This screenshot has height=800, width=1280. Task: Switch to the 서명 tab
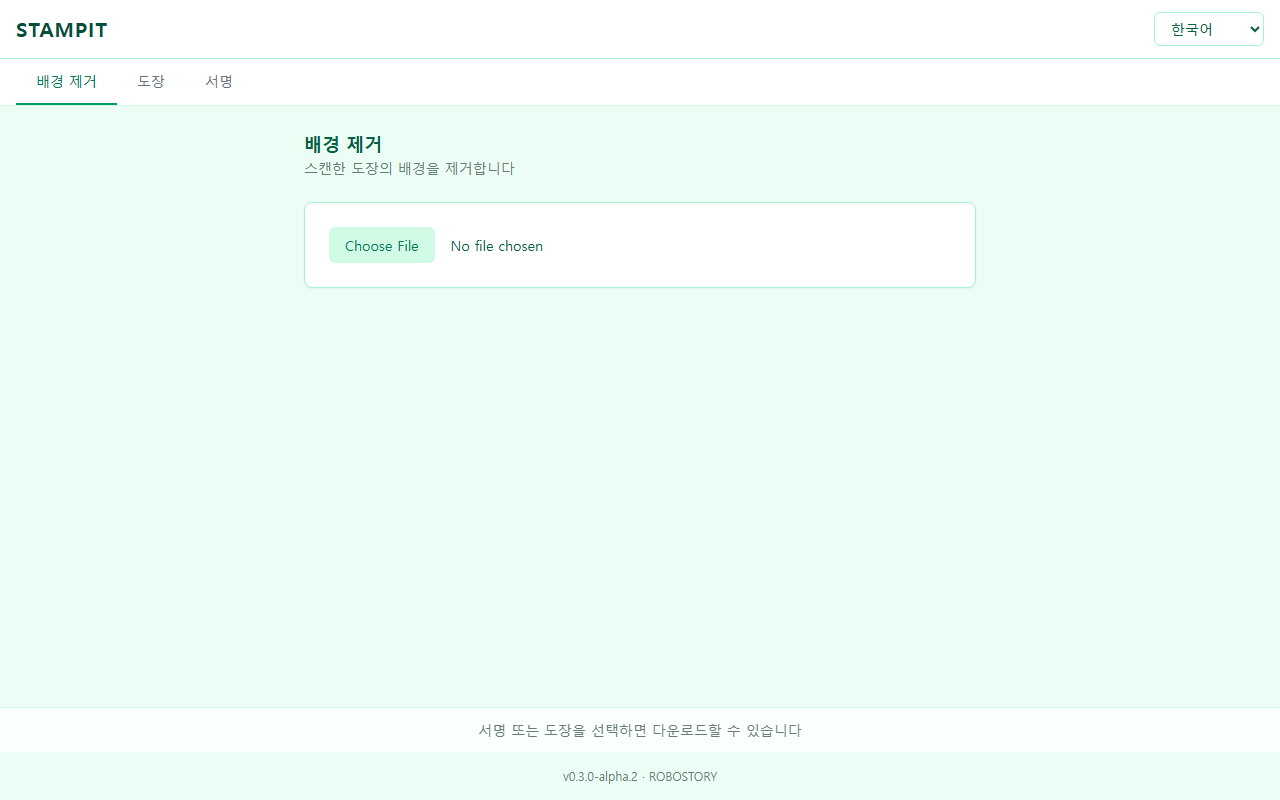(x=219, y=82)
